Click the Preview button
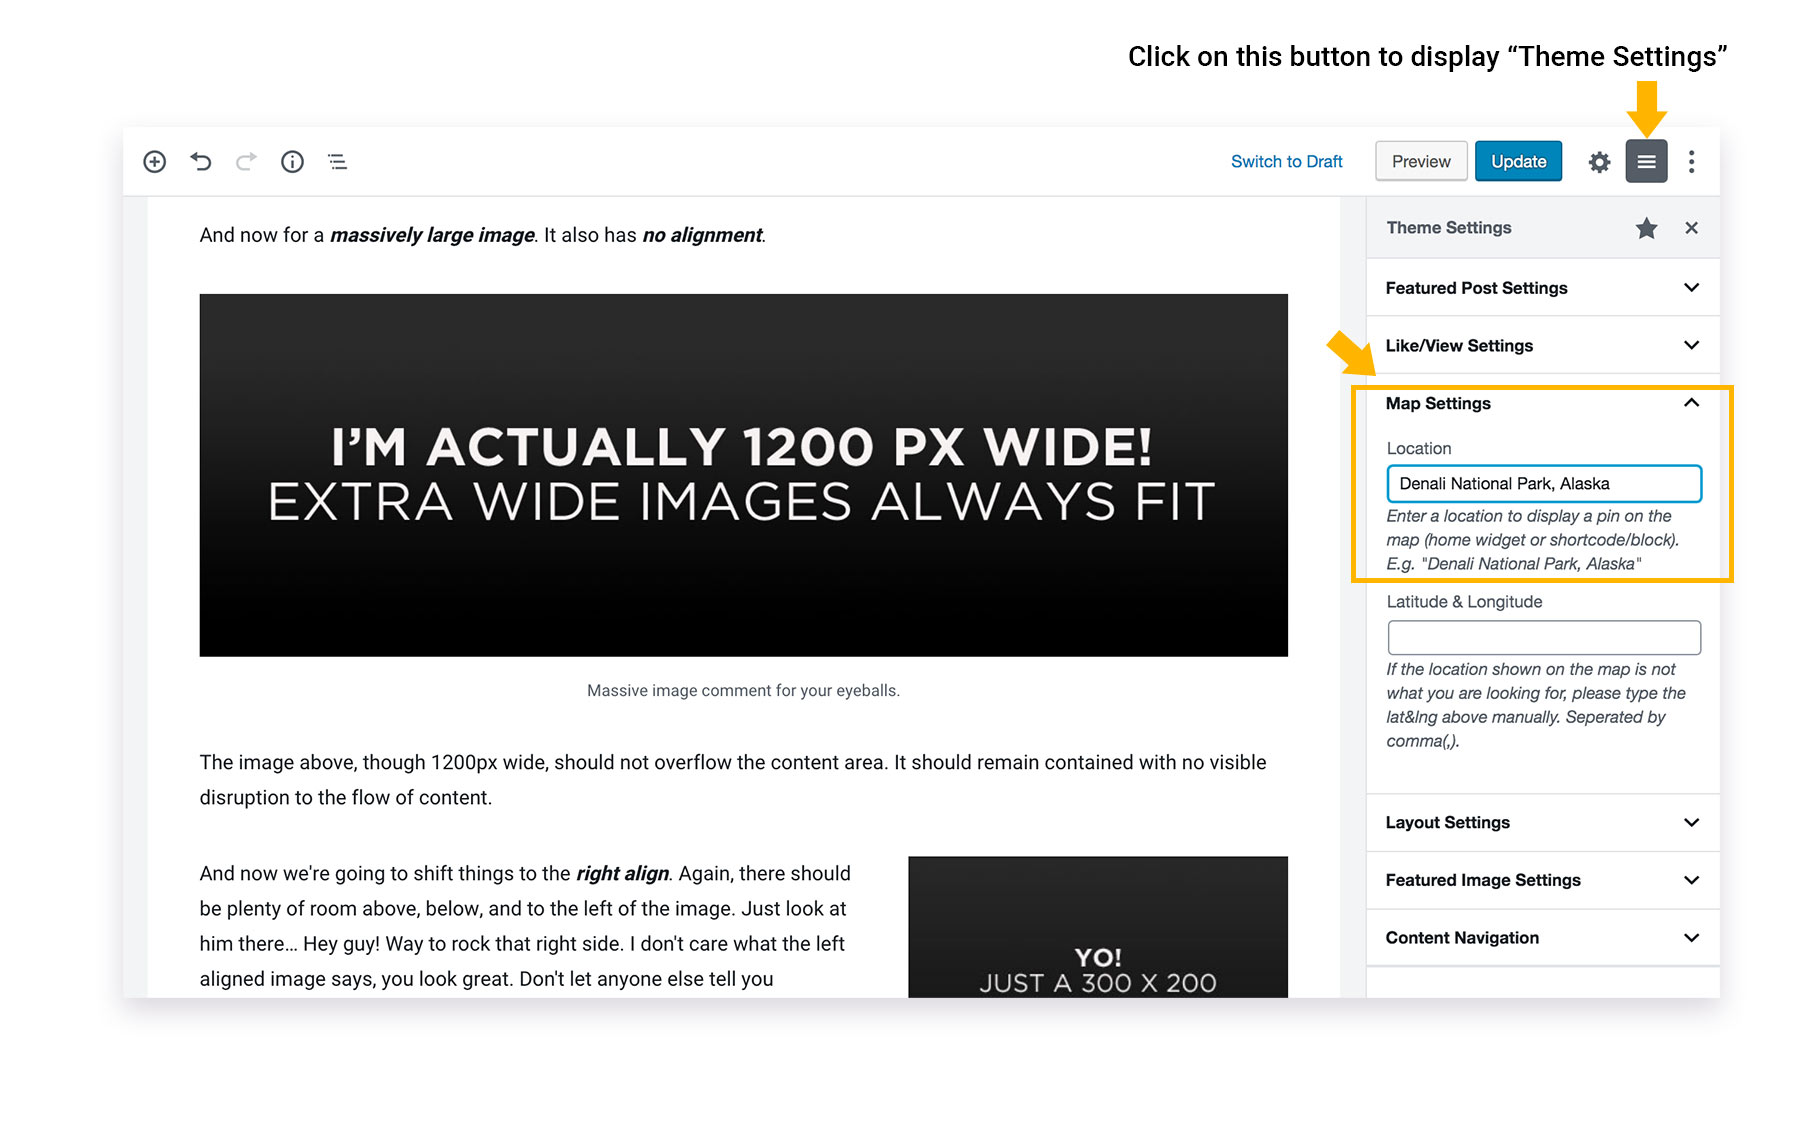Viewport: 1800px width, 1125px height. coord(1421,161)
